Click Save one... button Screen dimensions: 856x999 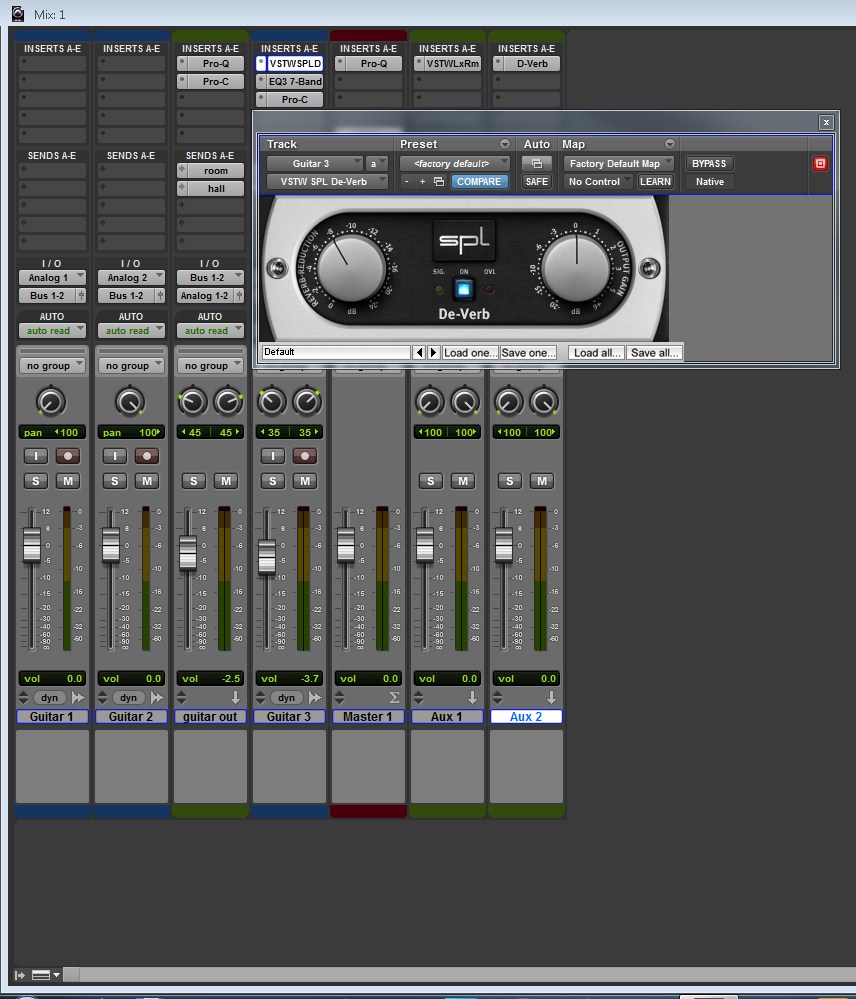click(x=528, y=353)
